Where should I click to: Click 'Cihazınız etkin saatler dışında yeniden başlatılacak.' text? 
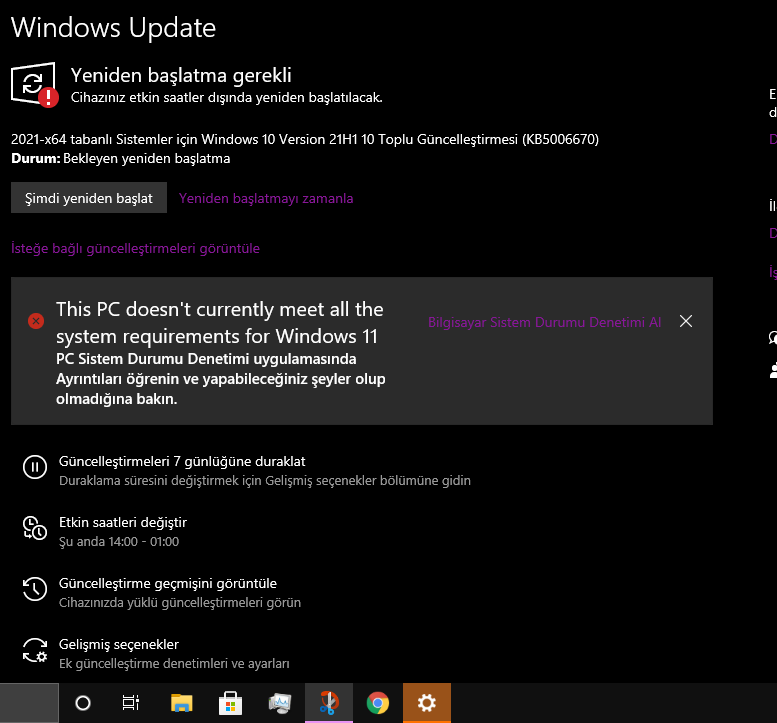(226, 98)
